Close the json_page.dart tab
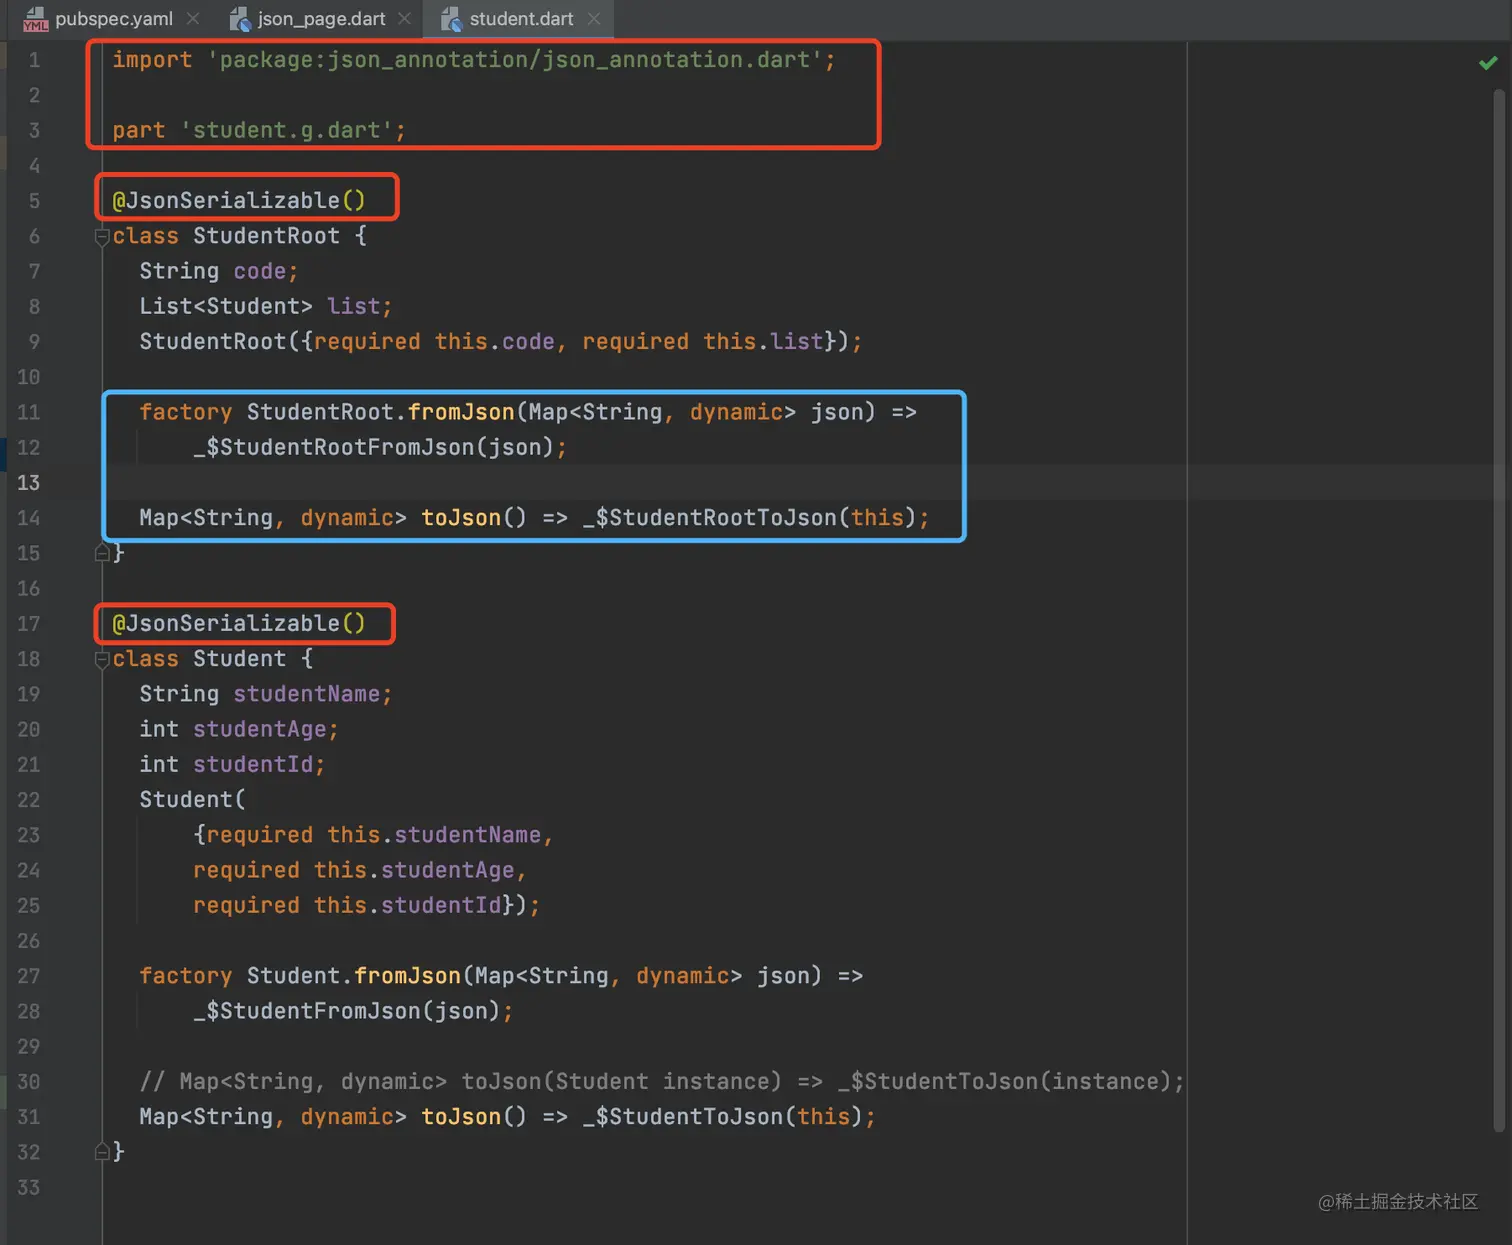Screen dimensions: 1512x1245 coord(404,19)
